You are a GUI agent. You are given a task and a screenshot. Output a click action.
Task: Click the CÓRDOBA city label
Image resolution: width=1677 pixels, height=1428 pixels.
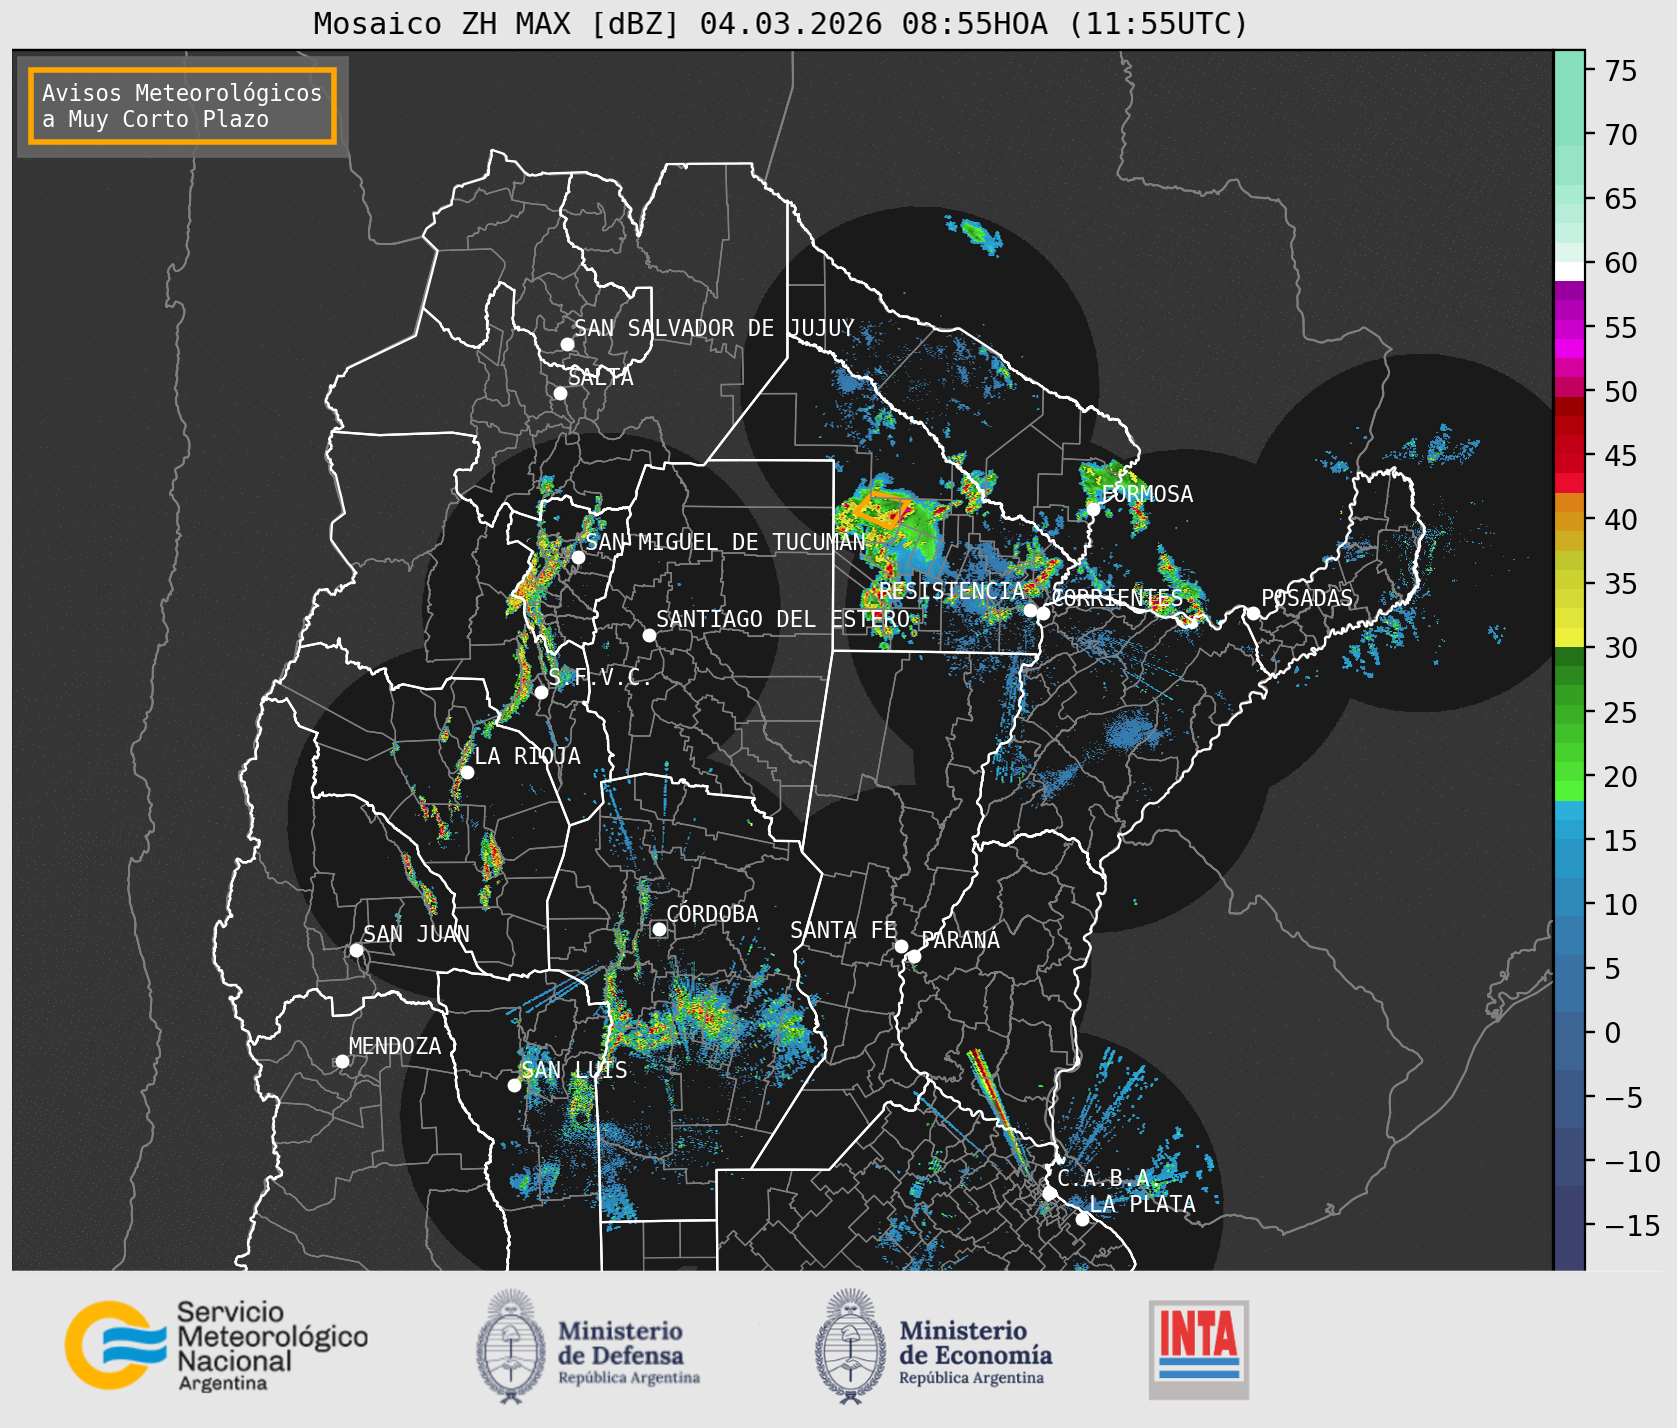click(712, 914)
